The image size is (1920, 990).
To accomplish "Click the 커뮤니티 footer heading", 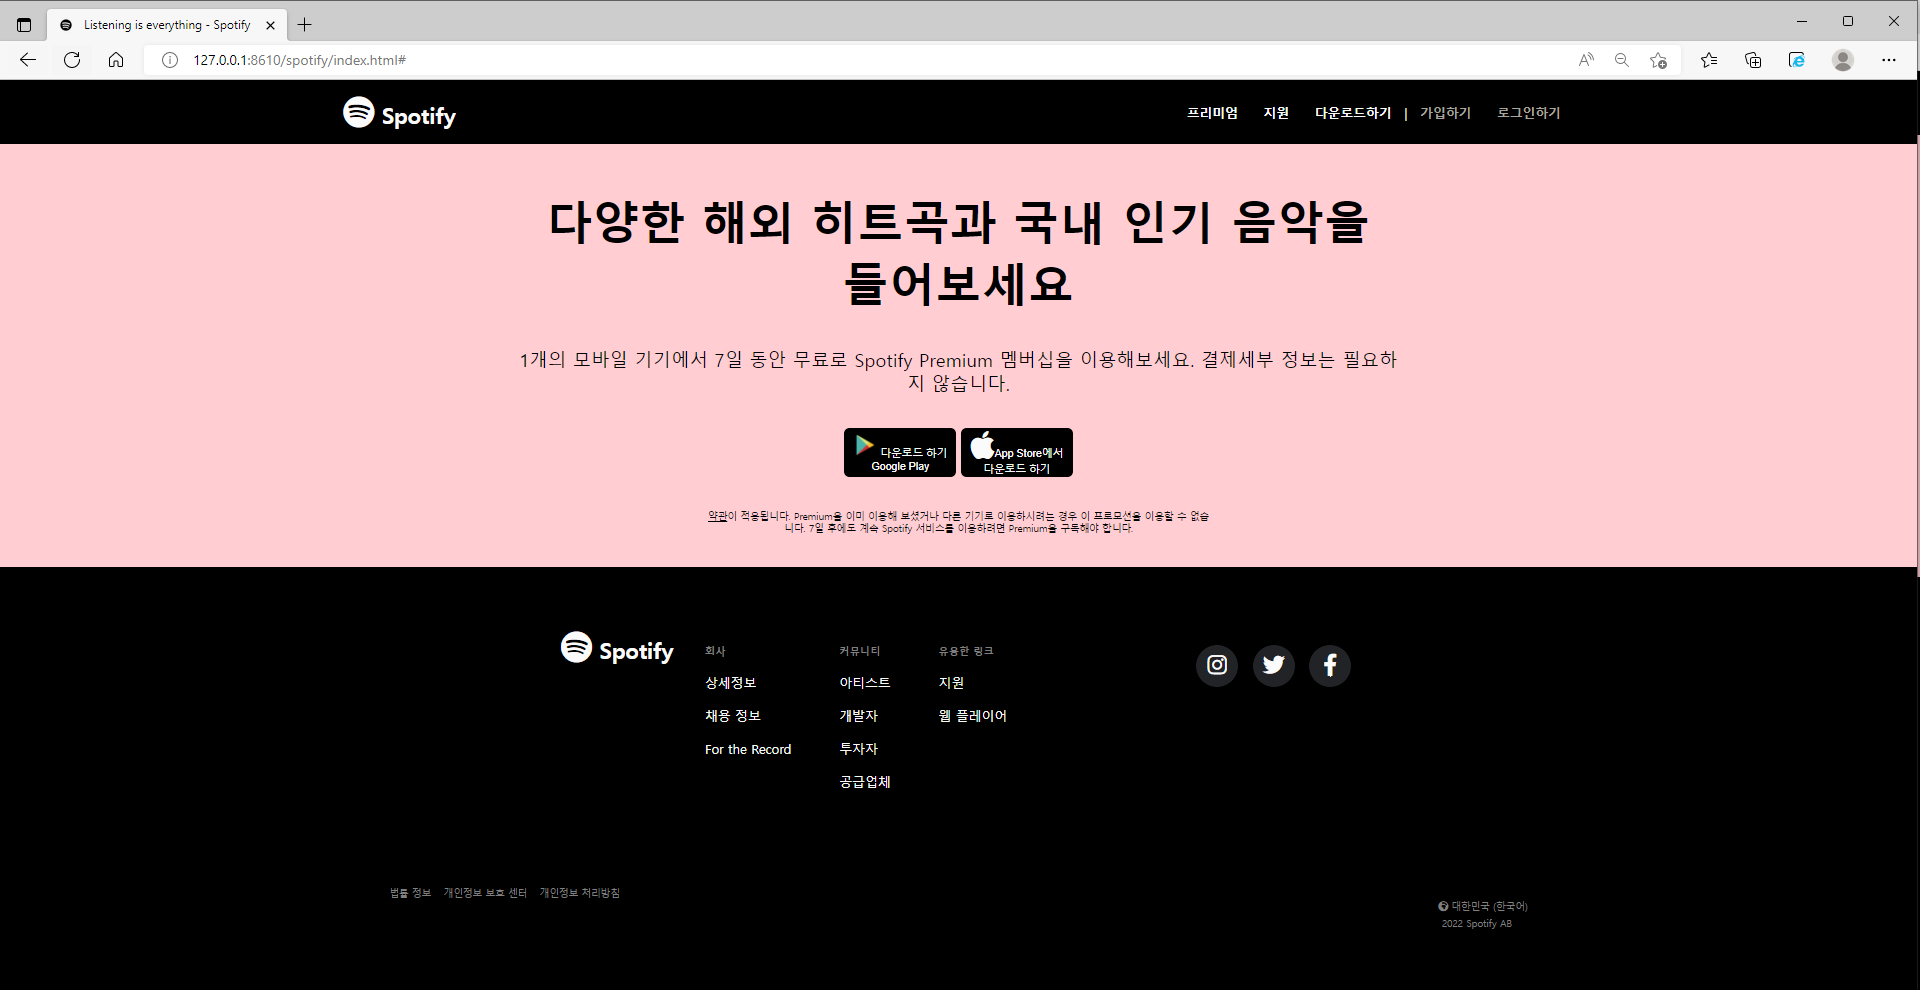I will (860, 651).
